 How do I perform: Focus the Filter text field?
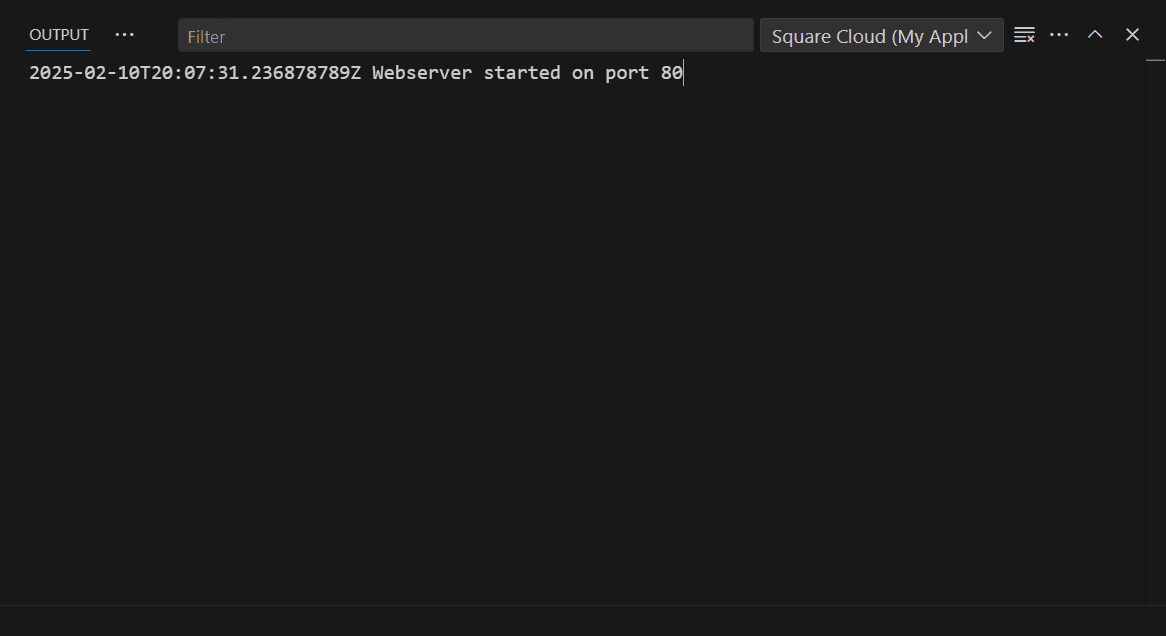click(x=465, y=36)
